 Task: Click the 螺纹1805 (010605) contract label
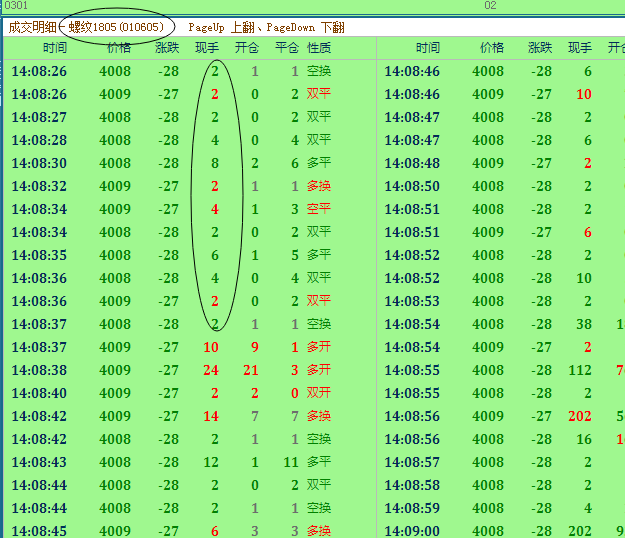(x=117, y=27)
